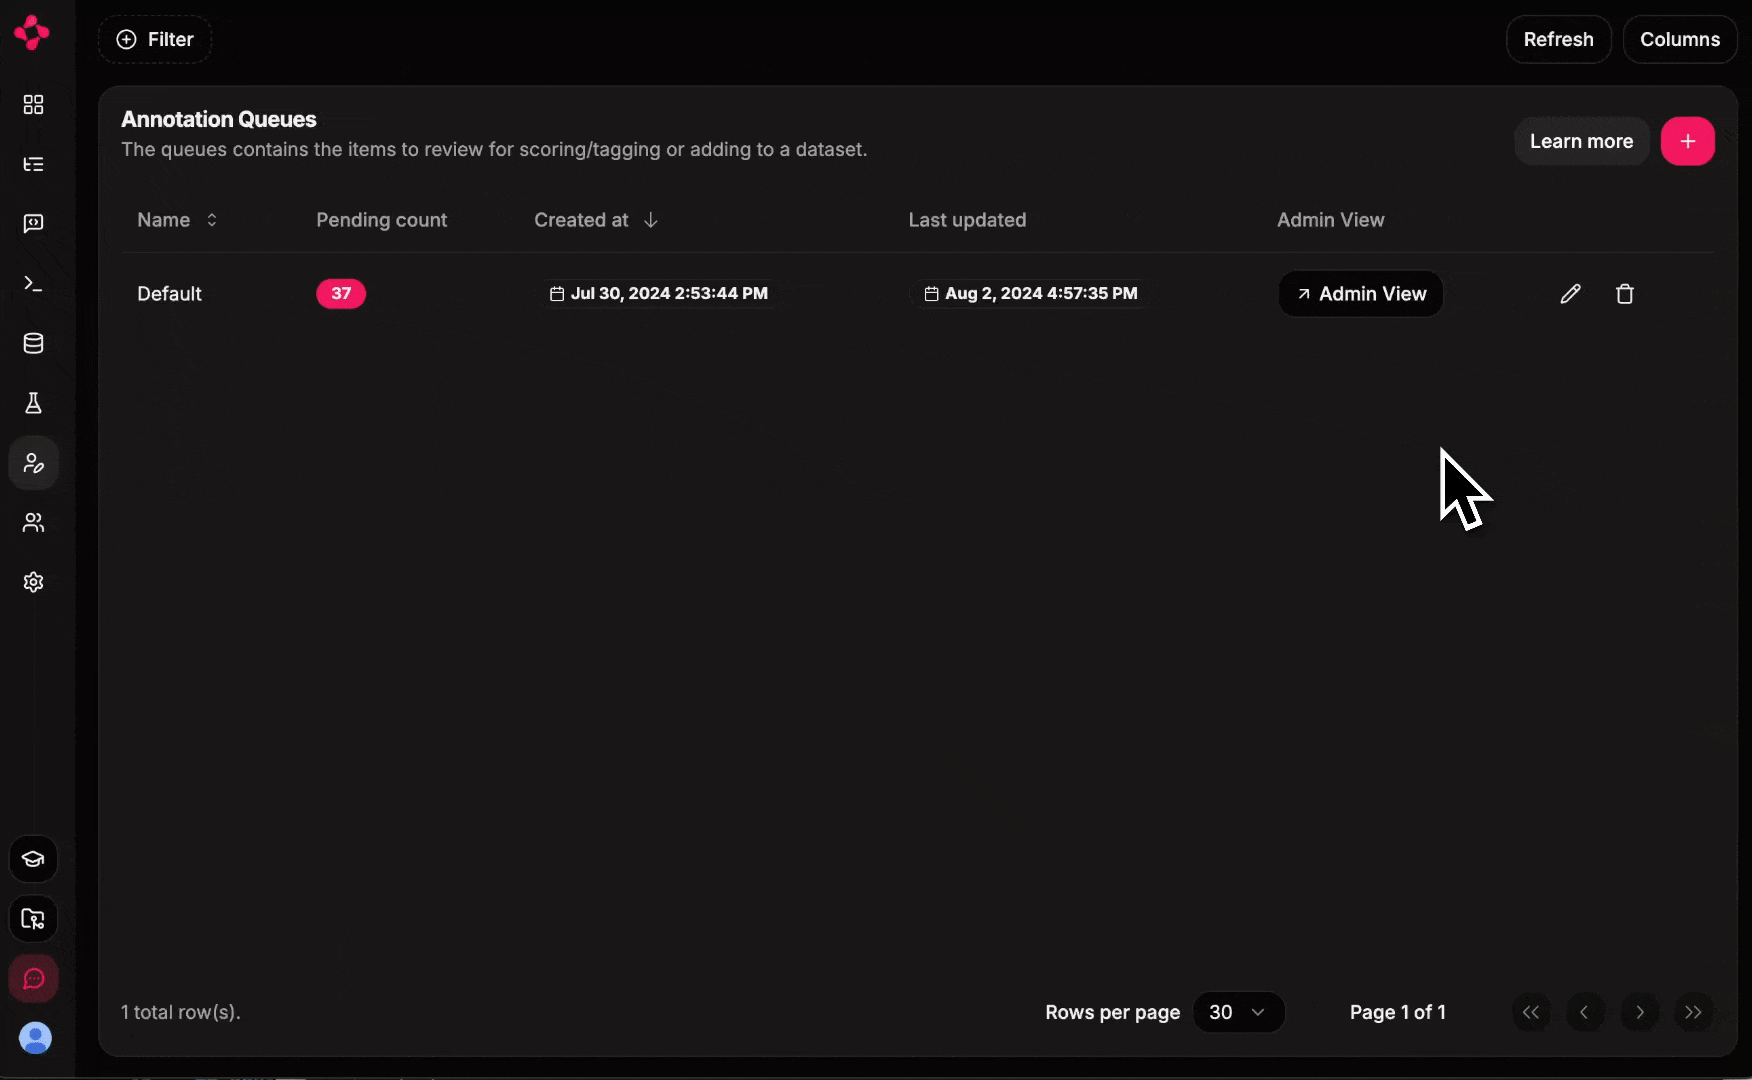Open the feedback chat bubble at bottom left
The width and height of the screenshot is (1752, 1080).
tap(33, 979)
